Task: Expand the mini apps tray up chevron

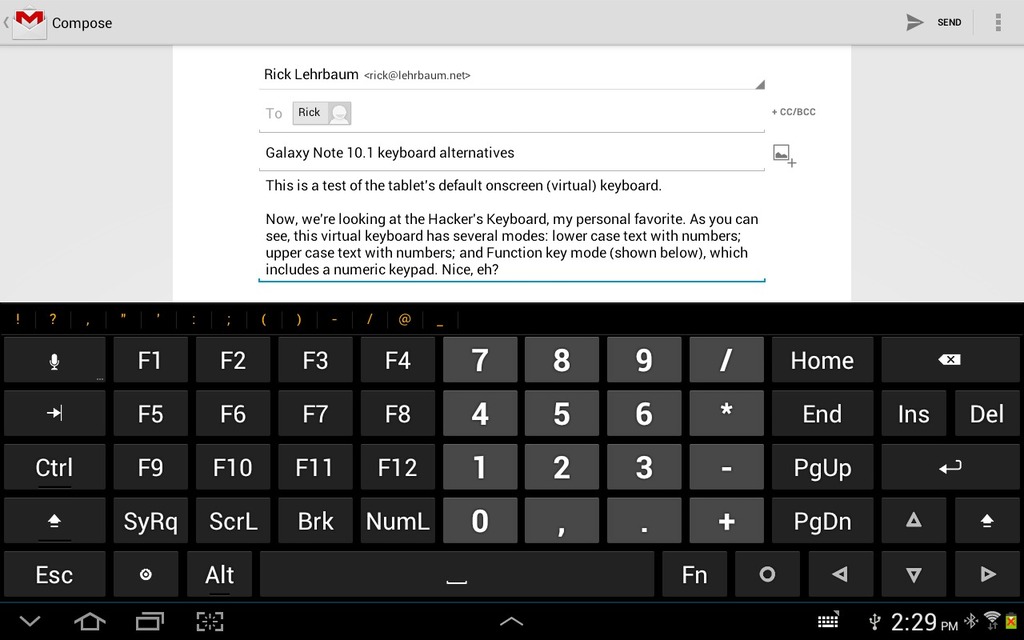Action: tap(511, 621)
